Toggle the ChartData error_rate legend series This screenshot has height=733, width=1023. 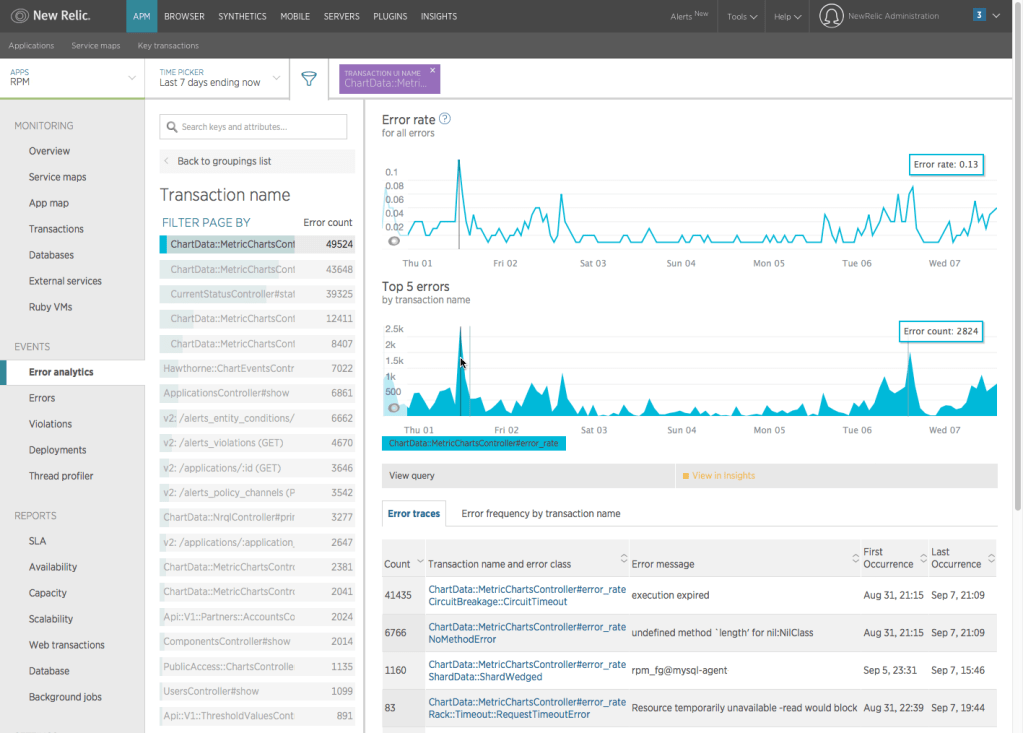click(x=473, y=443)
